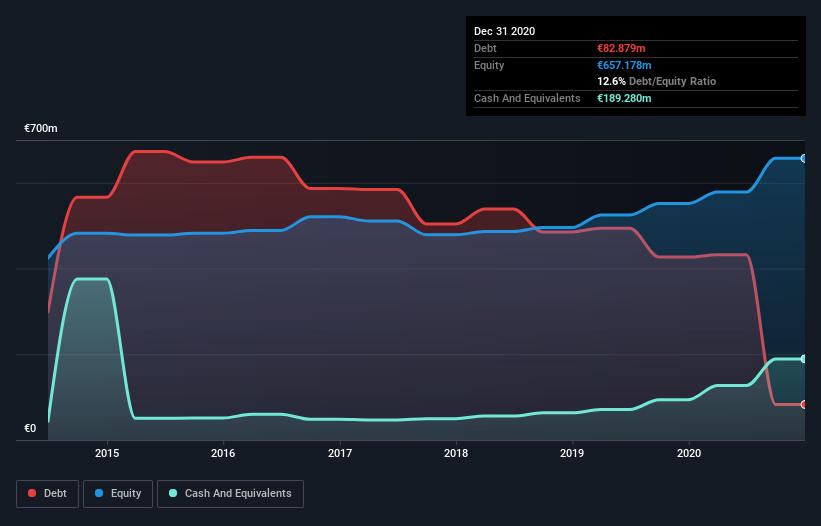Click the €189.280m cash value
The image size is (821, 526).
624,98
